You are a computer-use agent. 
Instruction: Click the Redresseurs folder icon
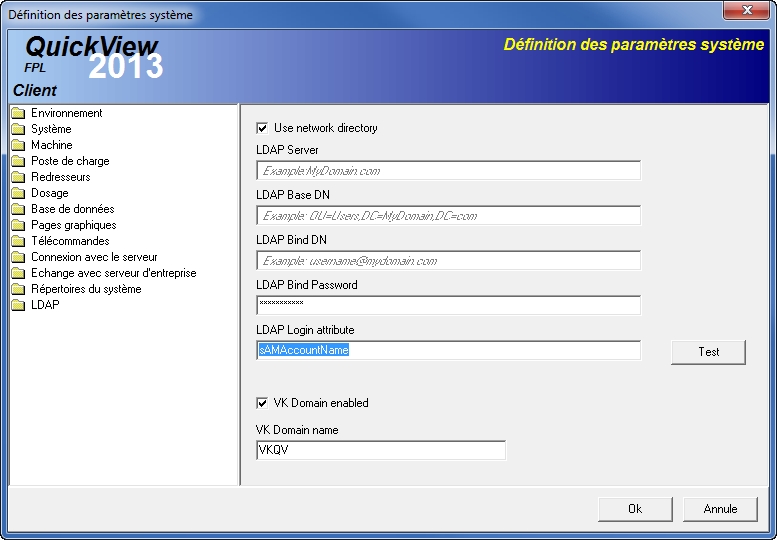click(18, 177)
